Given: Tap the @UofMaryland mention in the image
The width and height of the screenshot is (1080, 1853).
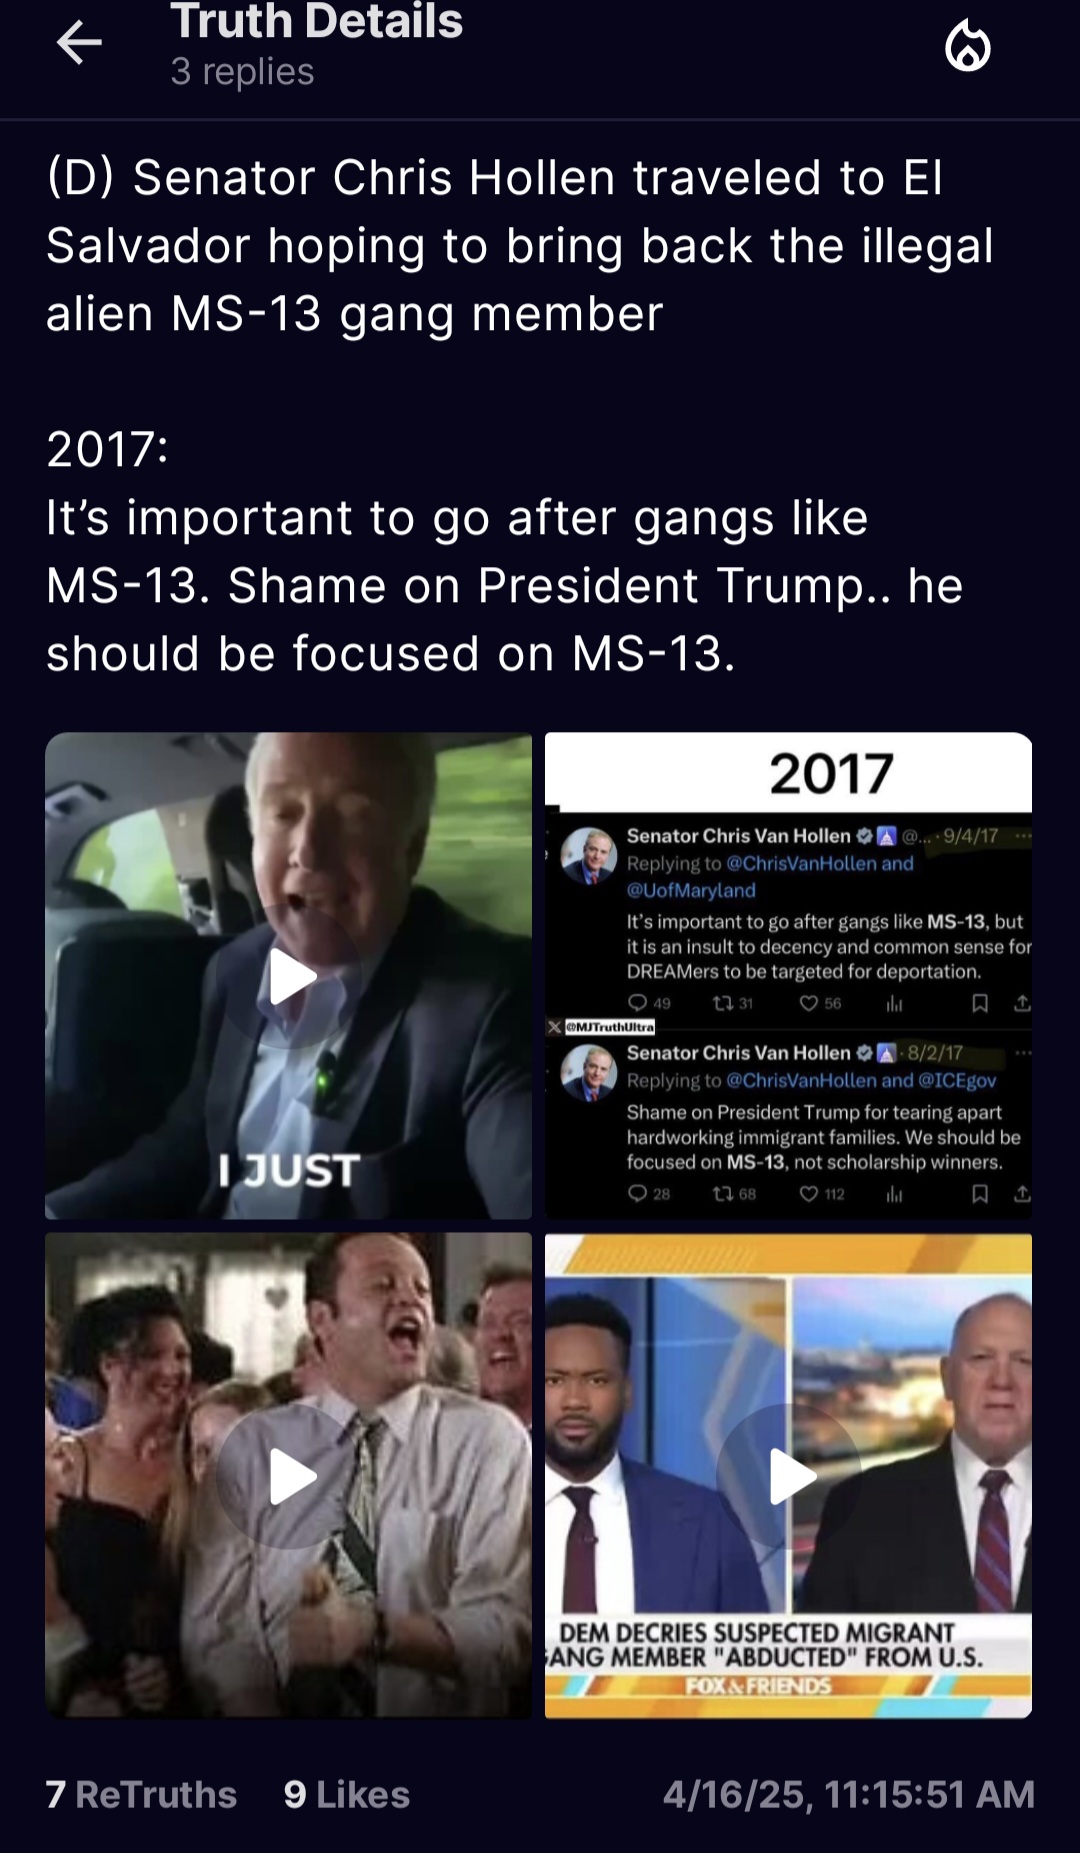Looking at the screenshot, I should click(691, 890).
